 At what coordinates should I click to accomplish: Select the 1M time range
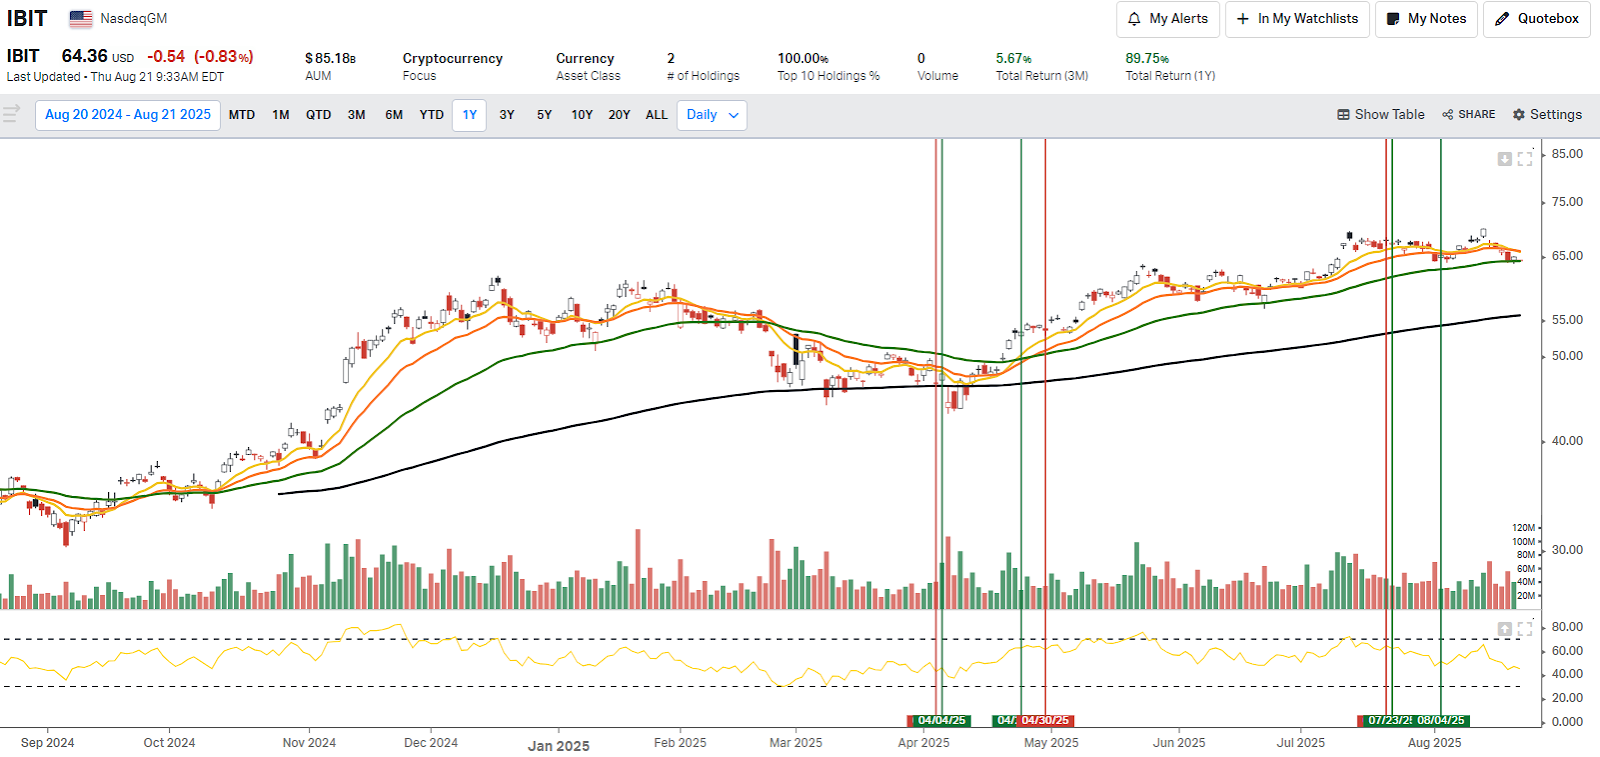coord(281,115)
